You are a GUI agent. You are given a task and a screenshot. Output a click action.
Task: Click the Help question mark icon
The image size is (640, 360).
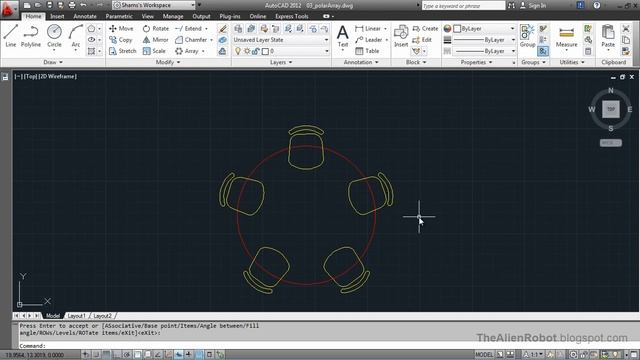(597, 5)
